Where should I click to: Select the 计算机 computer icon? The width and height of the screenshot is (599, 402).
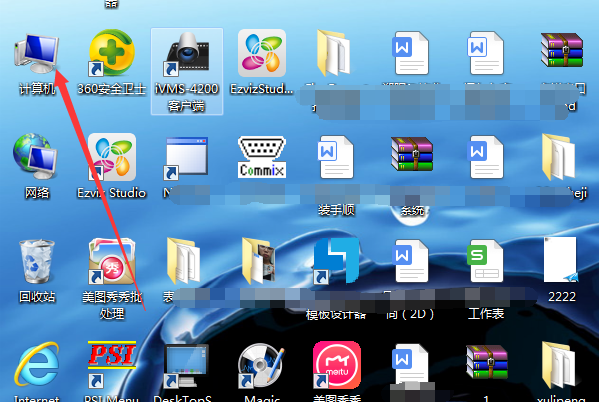[x=37, y=53]
